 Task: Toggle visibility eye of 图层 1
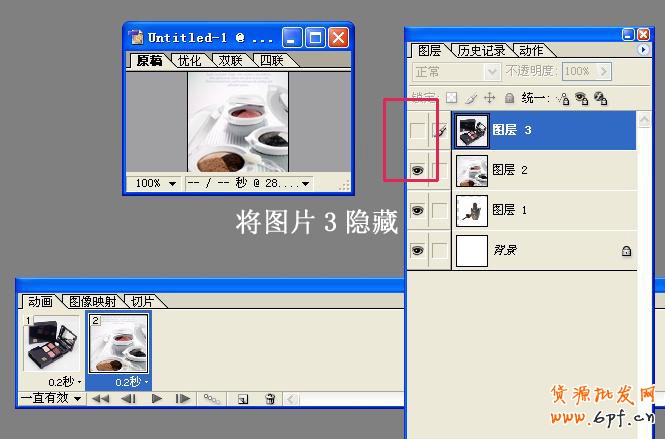[x=418, y=210]
